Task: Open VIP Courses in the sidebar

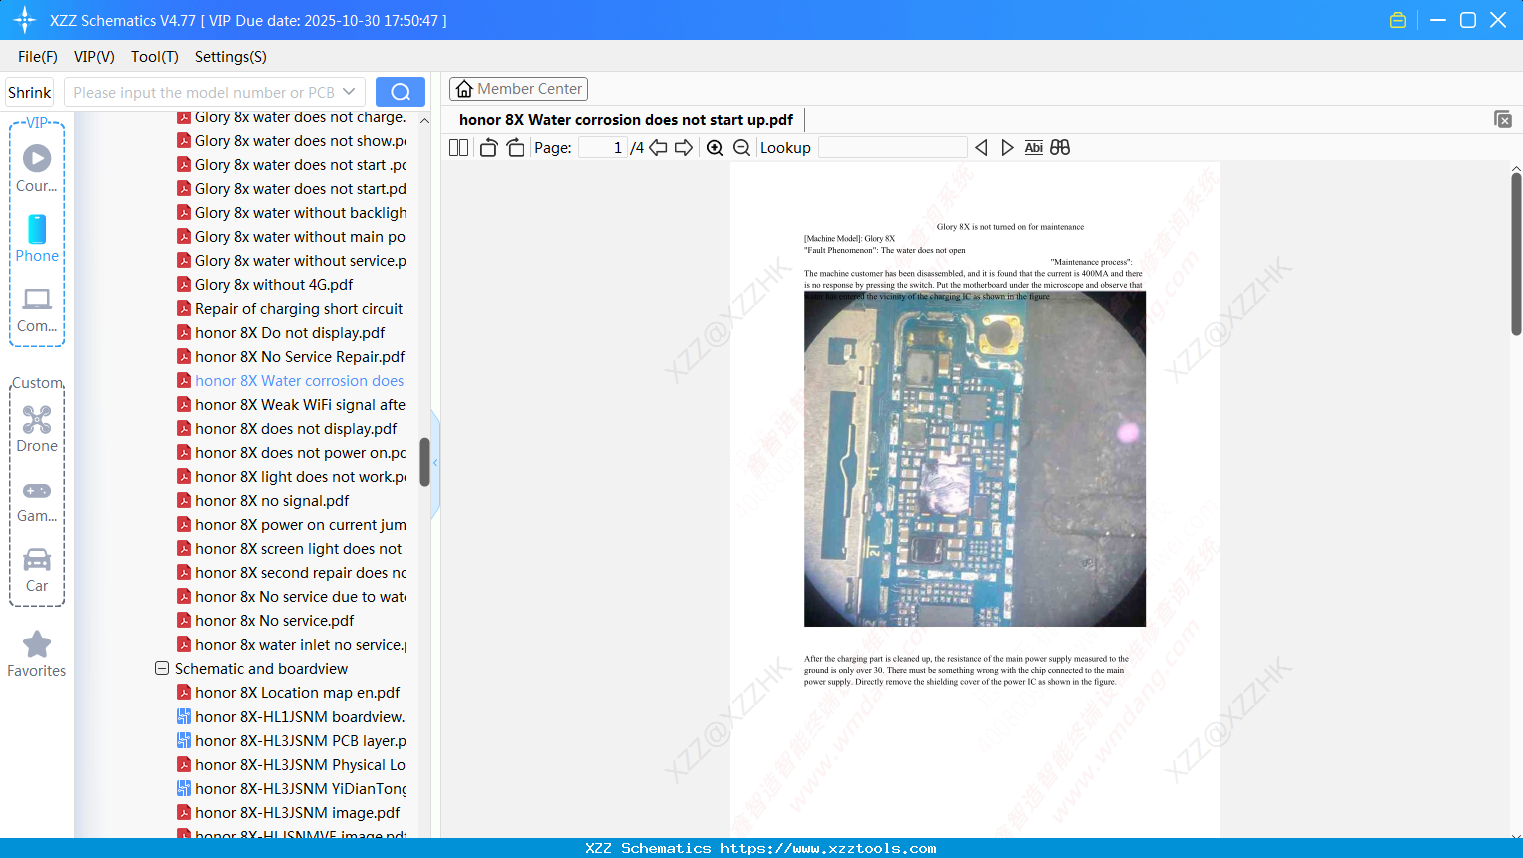Action: (37, 168)
